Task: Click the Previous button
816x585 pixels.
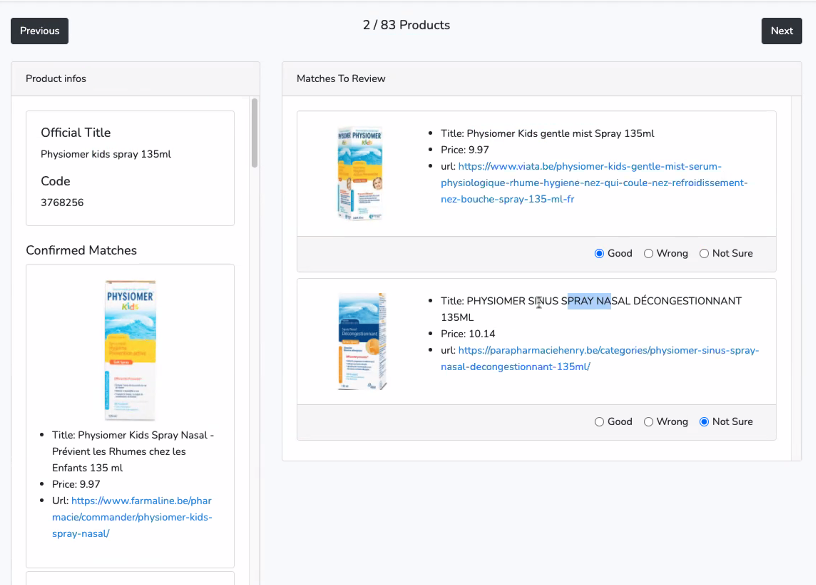Action: coord(40,31)
